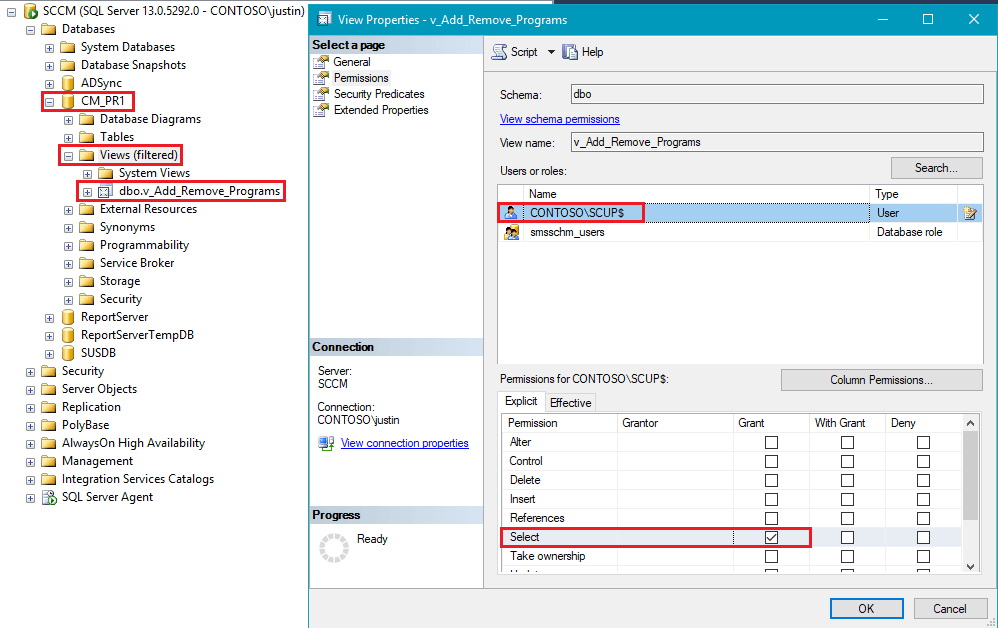Click the ReportServer database icon

pos(68,317)
